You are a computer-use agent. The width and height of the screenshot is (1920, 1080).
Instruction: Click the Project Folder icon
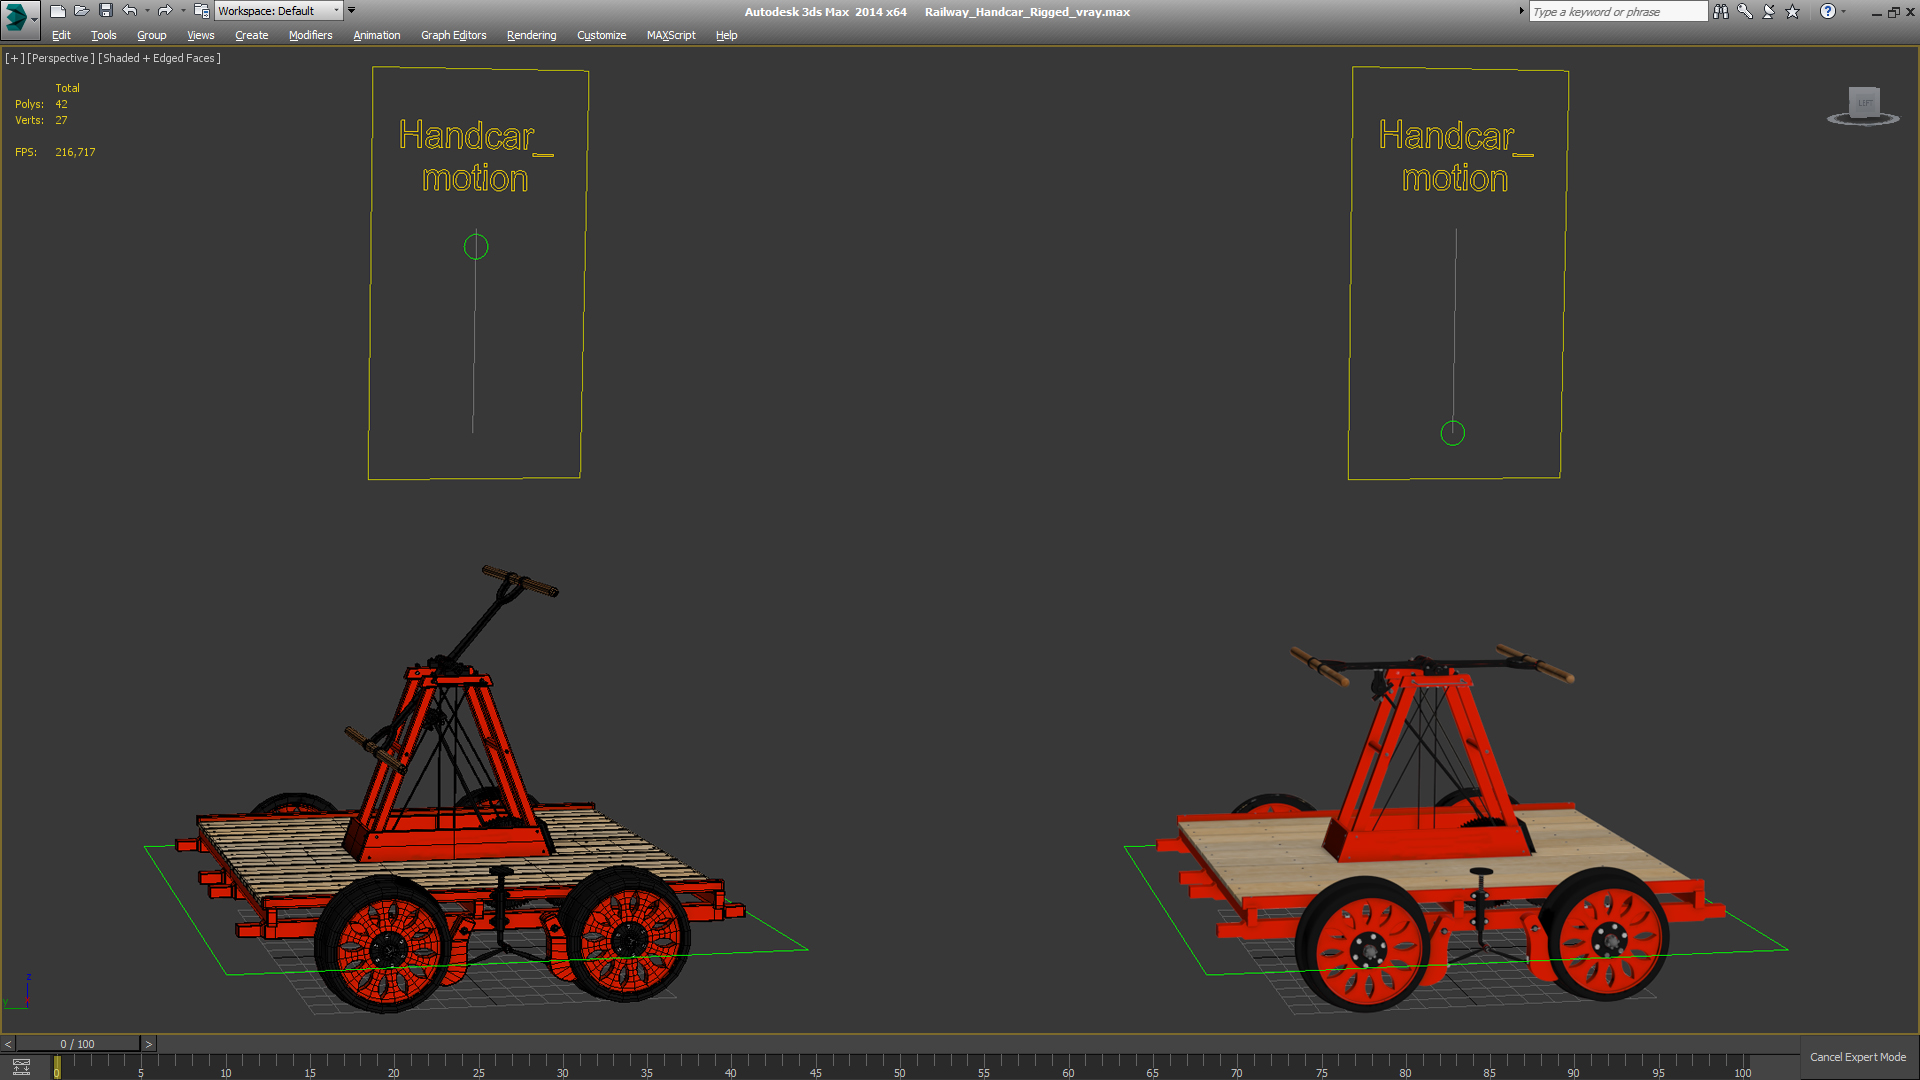(201, 11)
